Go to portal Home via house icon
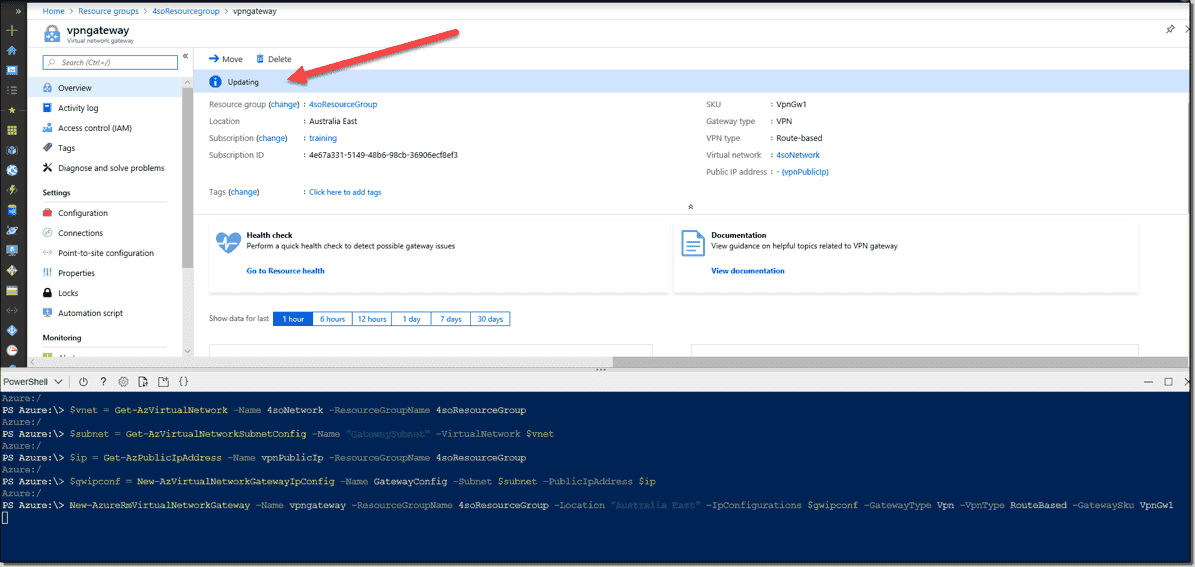This screenshot has height=567, width=1195. tap(11, 50)
